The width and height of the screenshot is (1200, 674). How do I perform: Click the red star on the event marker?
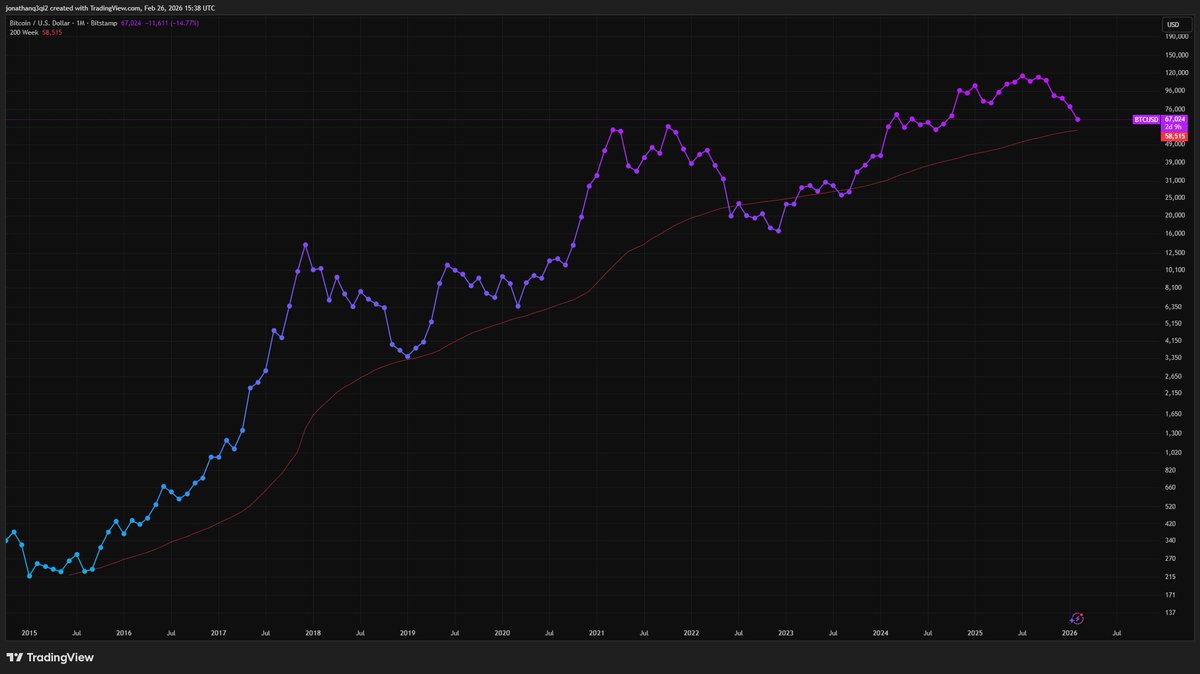1081,614
